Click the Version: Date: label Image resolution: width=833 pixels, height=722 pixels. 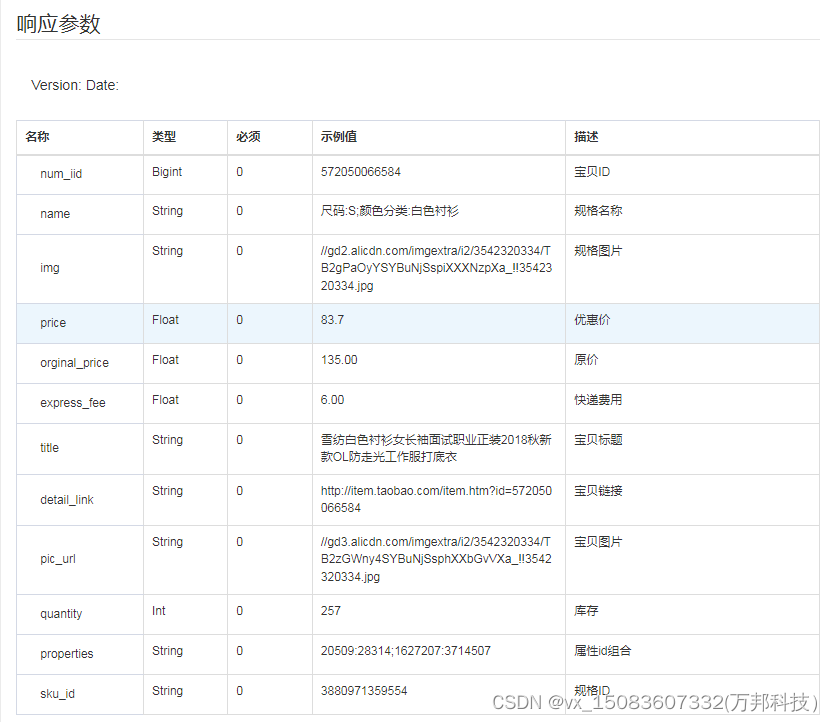coord(75,86)
